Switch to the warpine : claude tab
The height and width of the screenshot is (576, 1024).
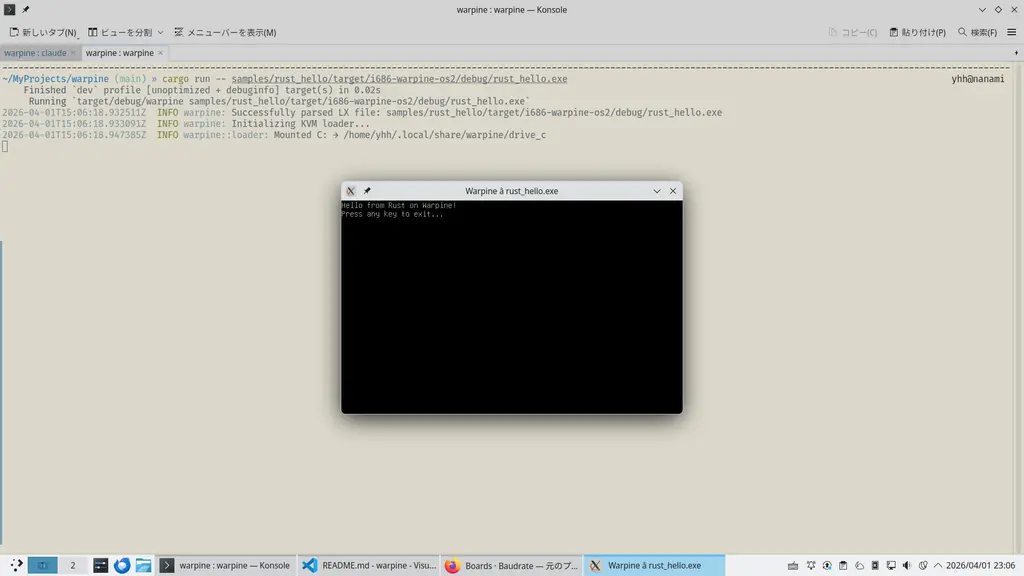pyautogui.click(x=35, y=53)
